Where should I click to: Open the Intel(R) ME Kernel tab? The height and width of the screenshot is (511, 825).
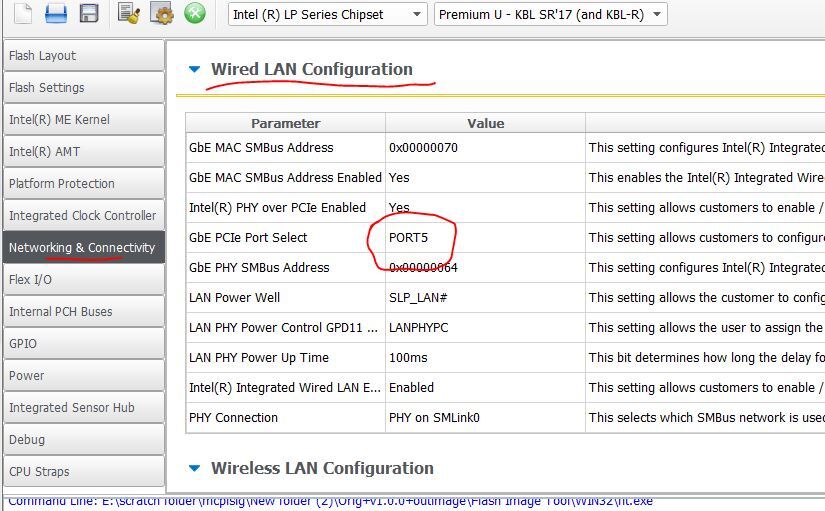(83, 120)
